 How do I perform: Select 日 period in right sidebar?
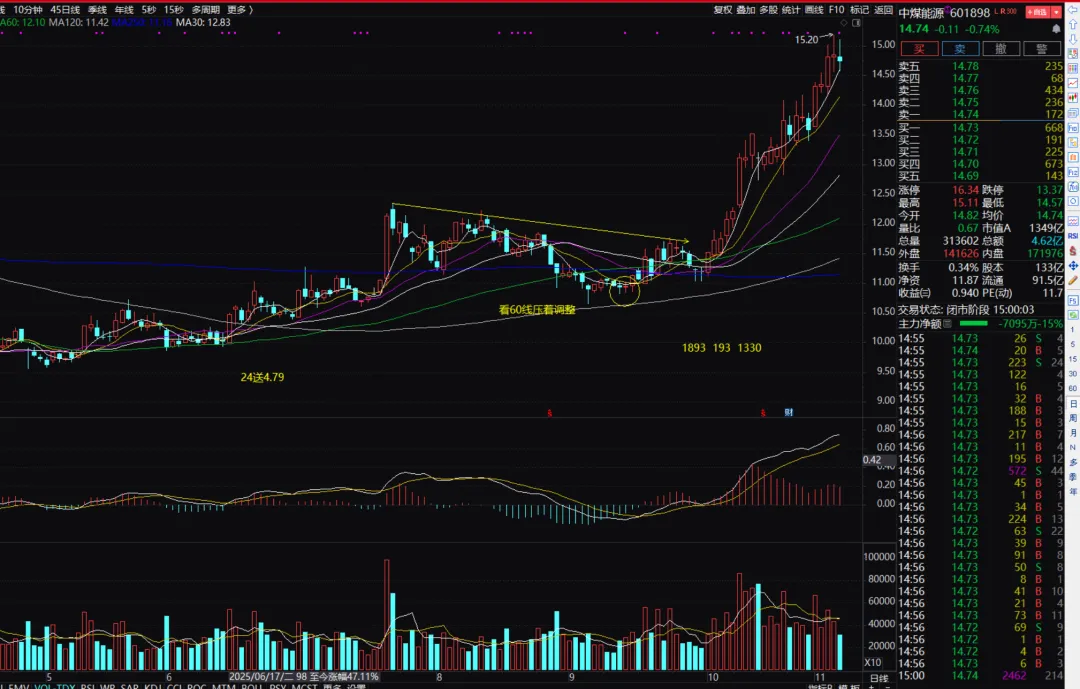click(x=1073, y=404)
